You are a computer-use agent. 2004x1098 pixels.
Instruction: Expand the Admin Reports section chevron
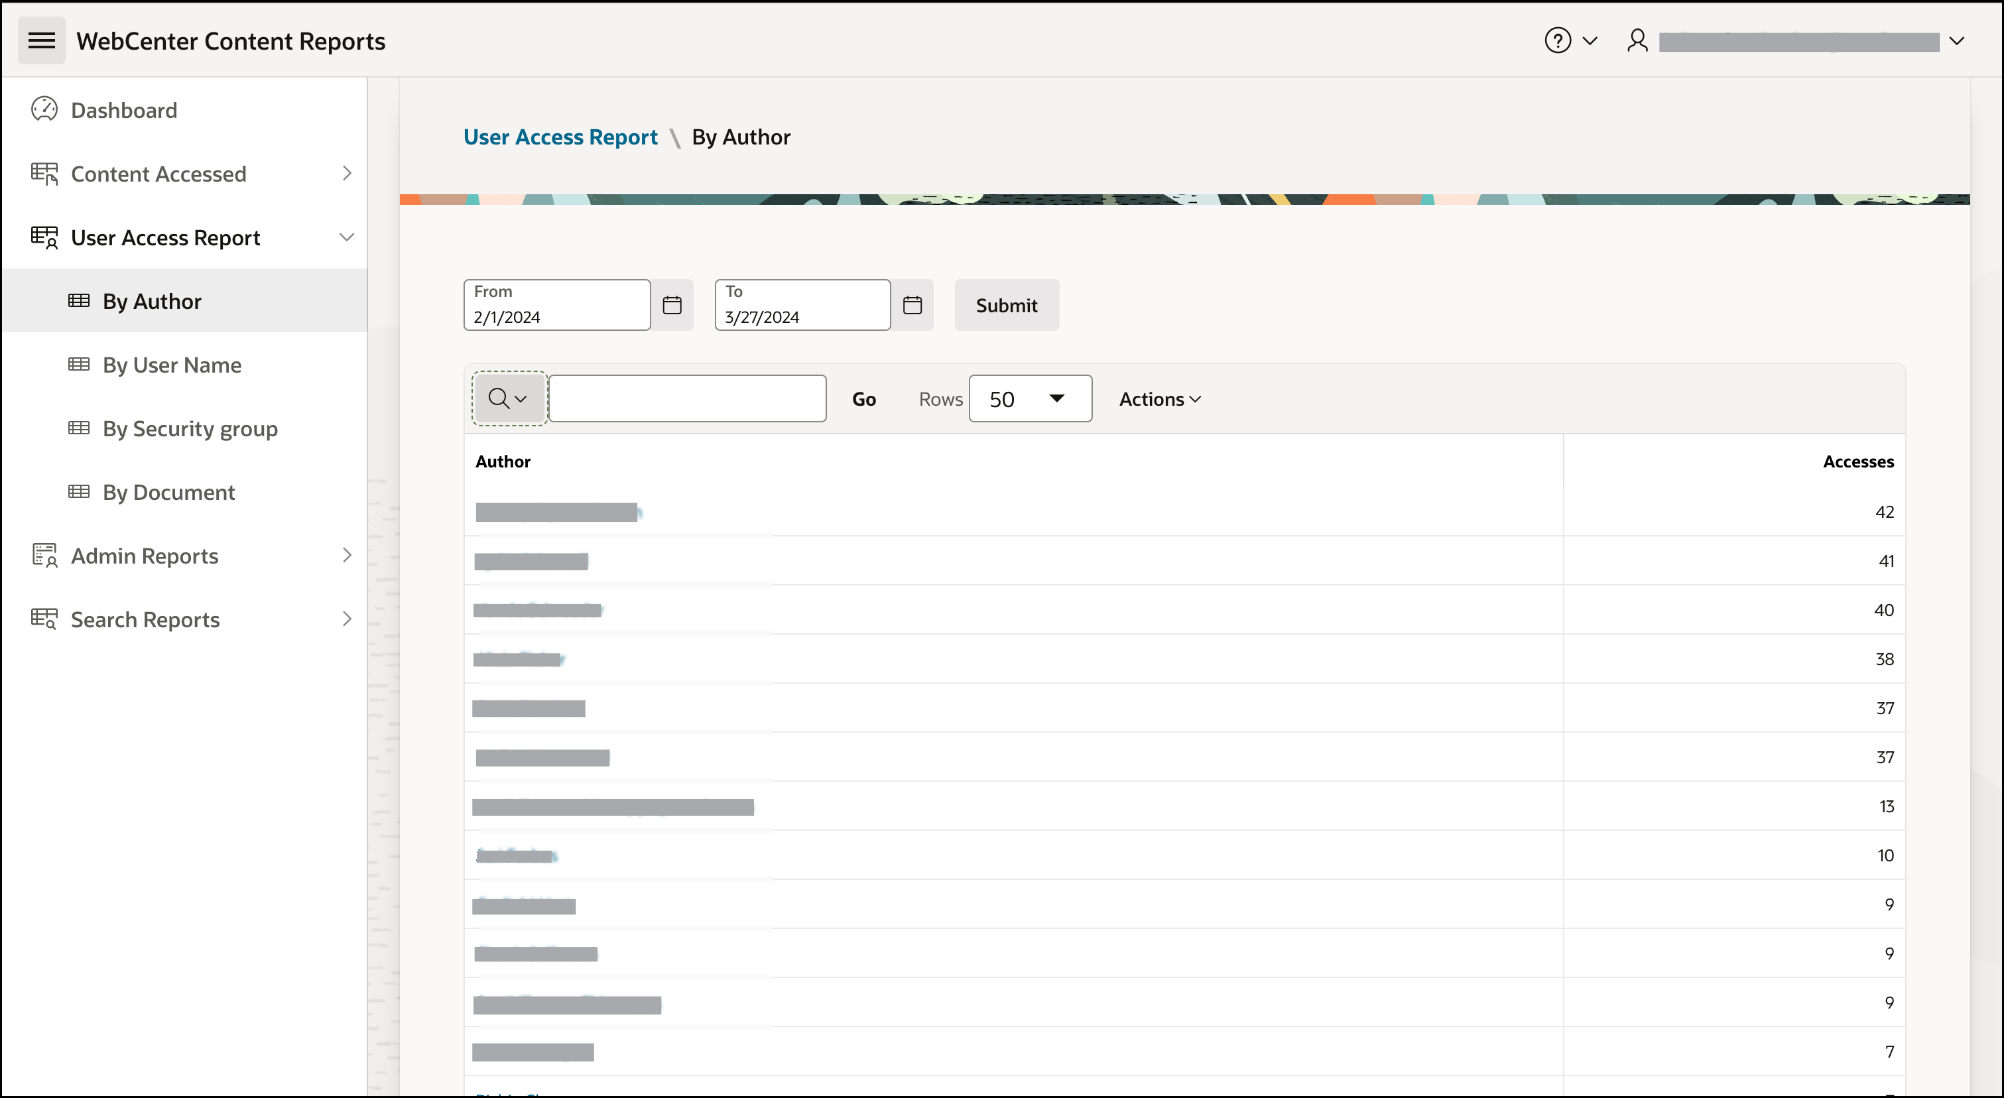point(347,555)
